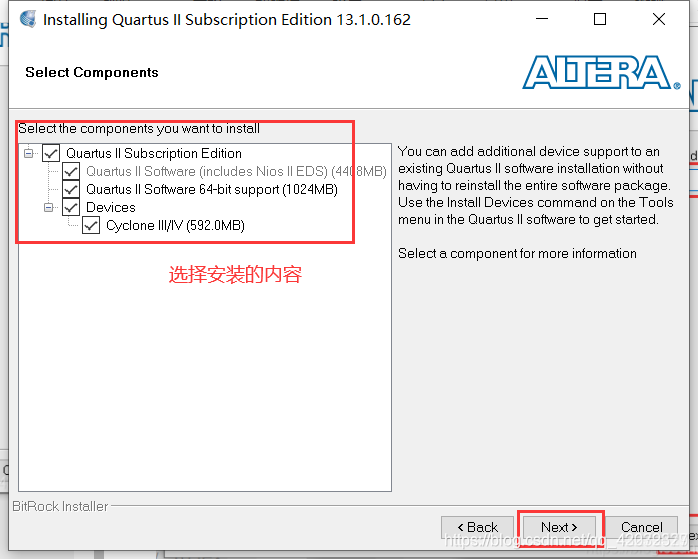
Task: Toggle the Devices checkbox
Action: pyautogui.click(x=71, y=207)
